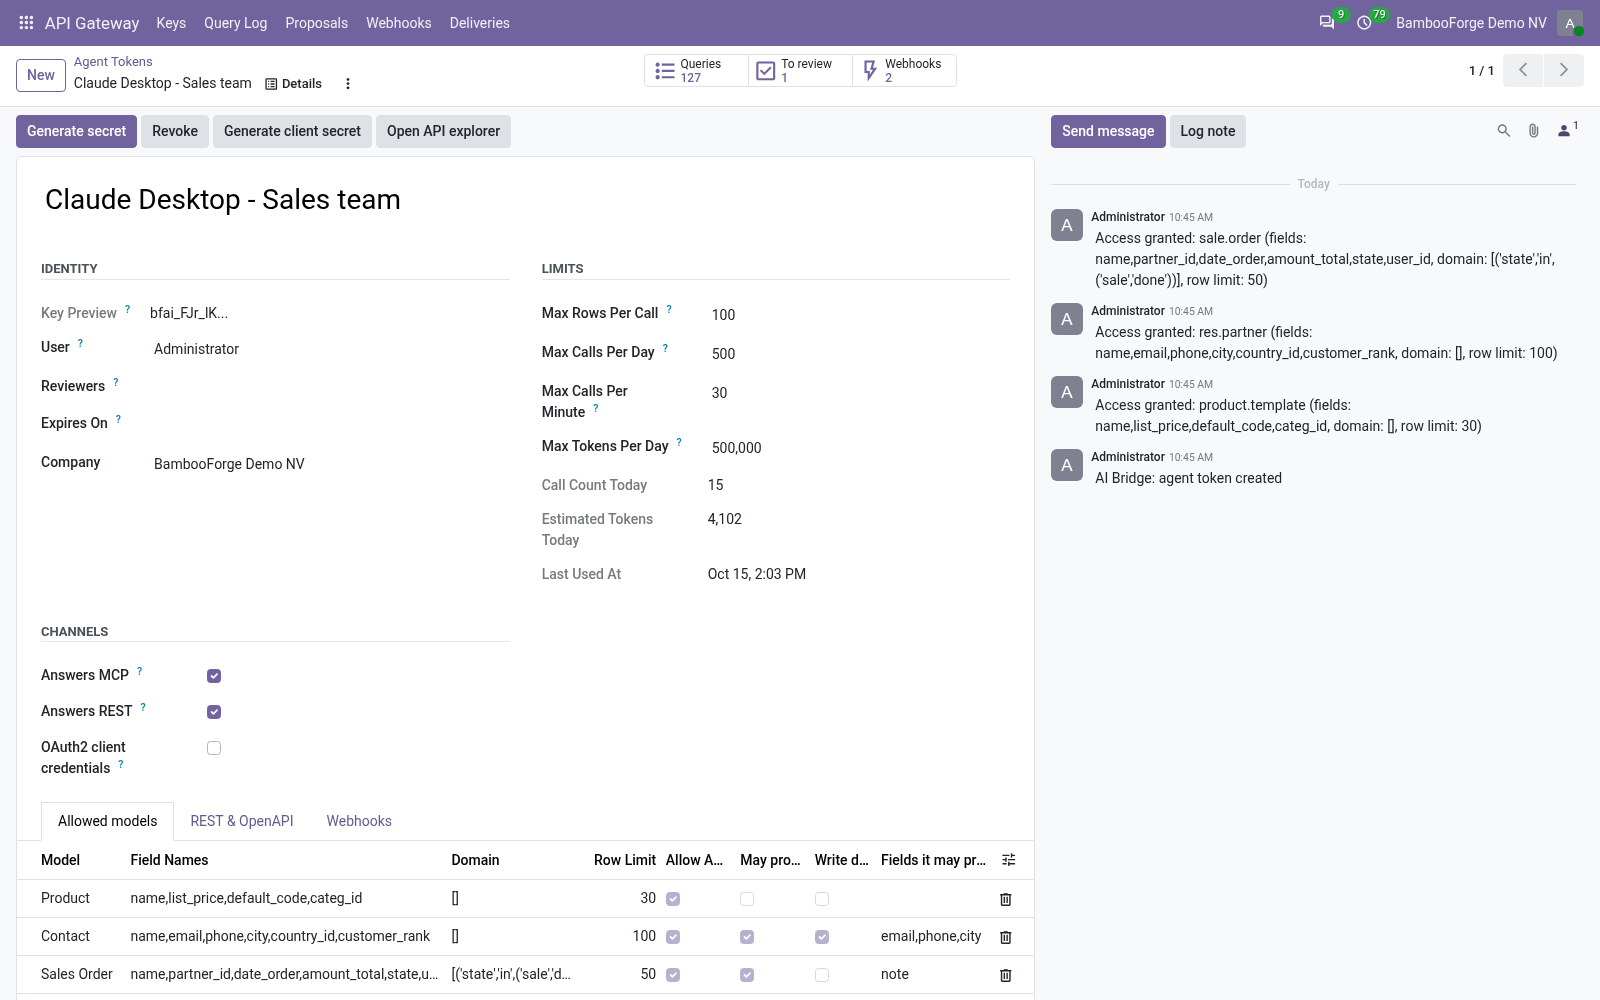The height and width of the screenshot is (1000, 1600).
Task: Toggle Write d... checkbox for Sales Order row
Action: tap(822, 975)
